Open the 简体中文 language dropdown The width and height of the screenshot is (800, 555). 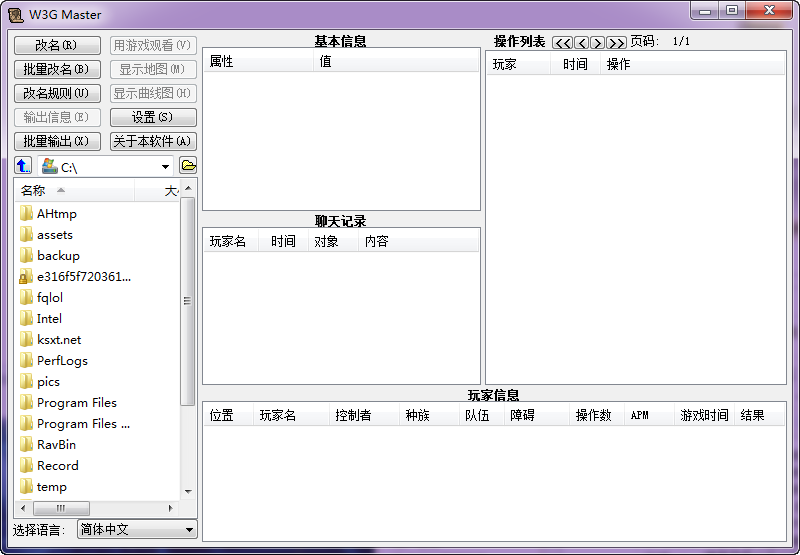click(137, 529)
